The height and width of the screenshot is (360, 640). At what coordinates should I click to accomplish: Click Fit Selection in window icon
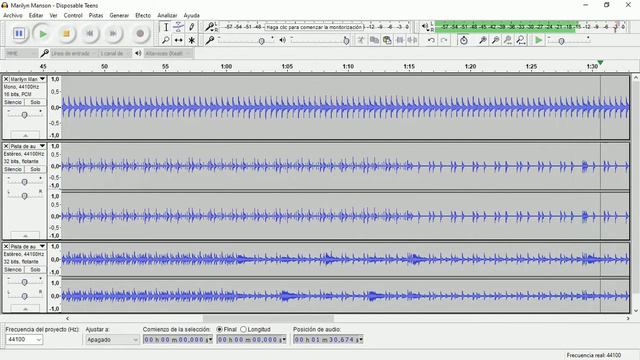point(508,40)
